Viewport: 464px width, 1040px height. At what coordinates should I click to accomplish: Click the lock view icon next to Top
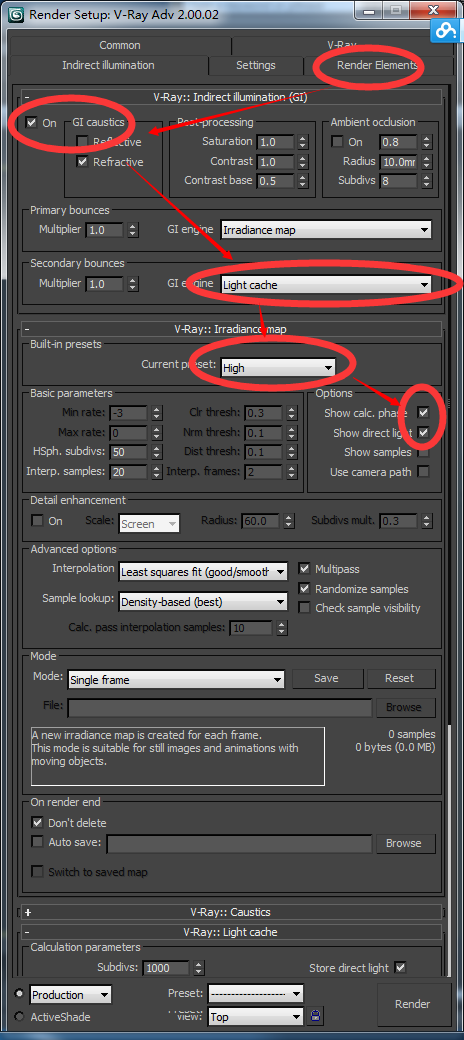click(315, 1015)
